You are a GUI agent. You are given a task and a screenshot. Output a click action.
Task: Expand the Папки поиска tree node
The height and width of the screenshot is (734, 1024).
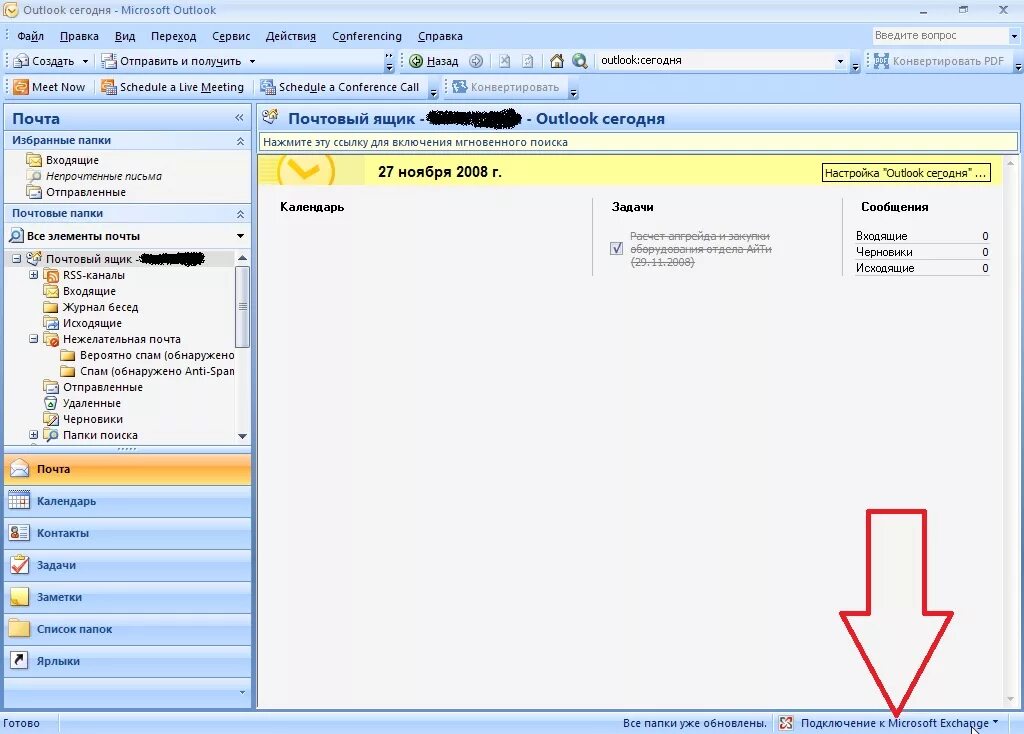pyautogui.click(x=33, y=435)
